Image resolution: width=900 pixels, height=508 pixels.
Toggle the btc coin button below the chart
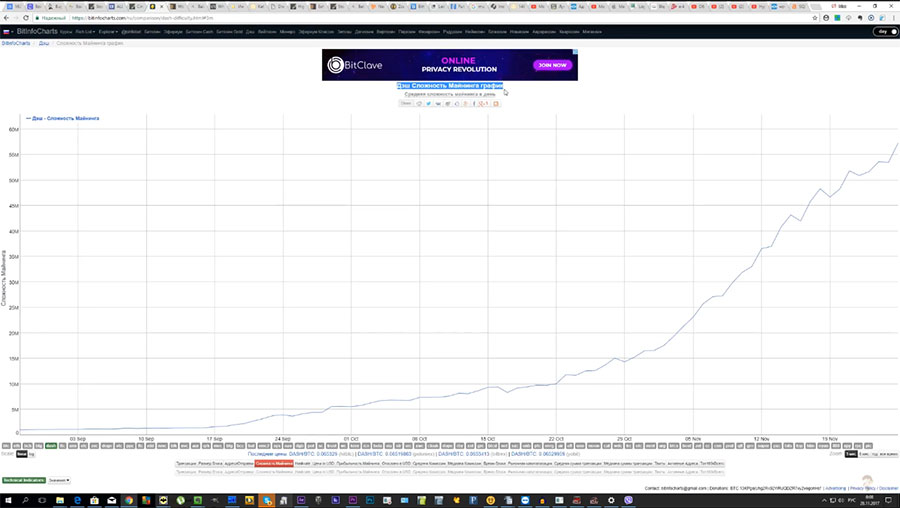pyautogui.click(x=6, y=445)
